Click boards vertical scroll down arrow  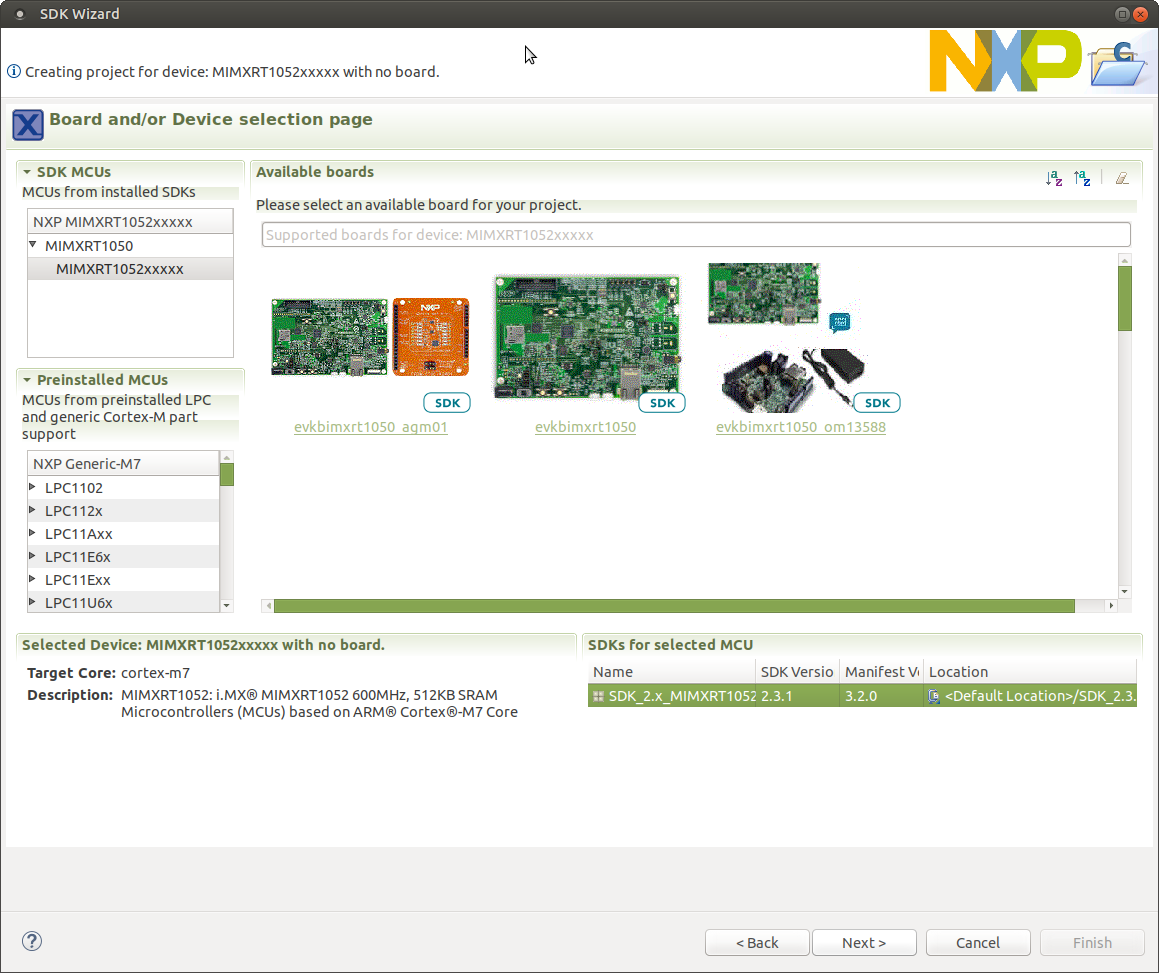[x=1125, y=591]
